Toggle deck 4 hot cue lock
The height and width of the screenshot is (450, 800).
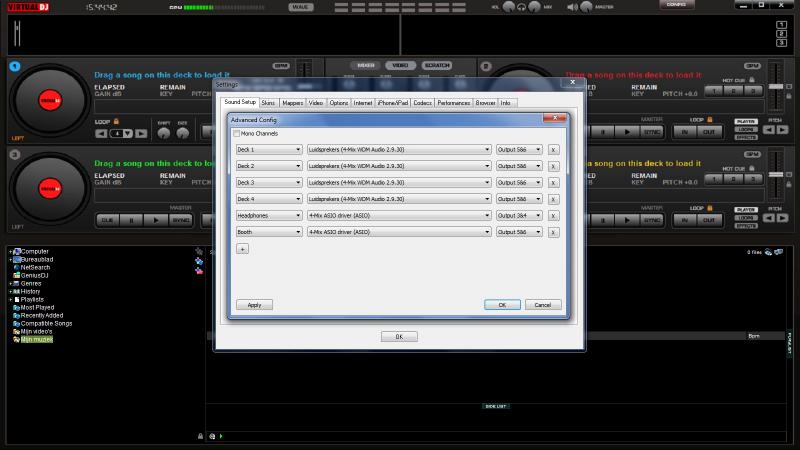pos(752,168)
